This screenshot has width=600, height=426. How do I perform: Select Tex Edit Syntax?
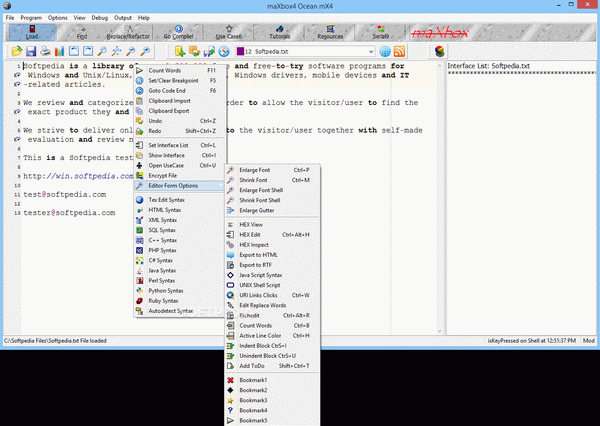(180, 200)
